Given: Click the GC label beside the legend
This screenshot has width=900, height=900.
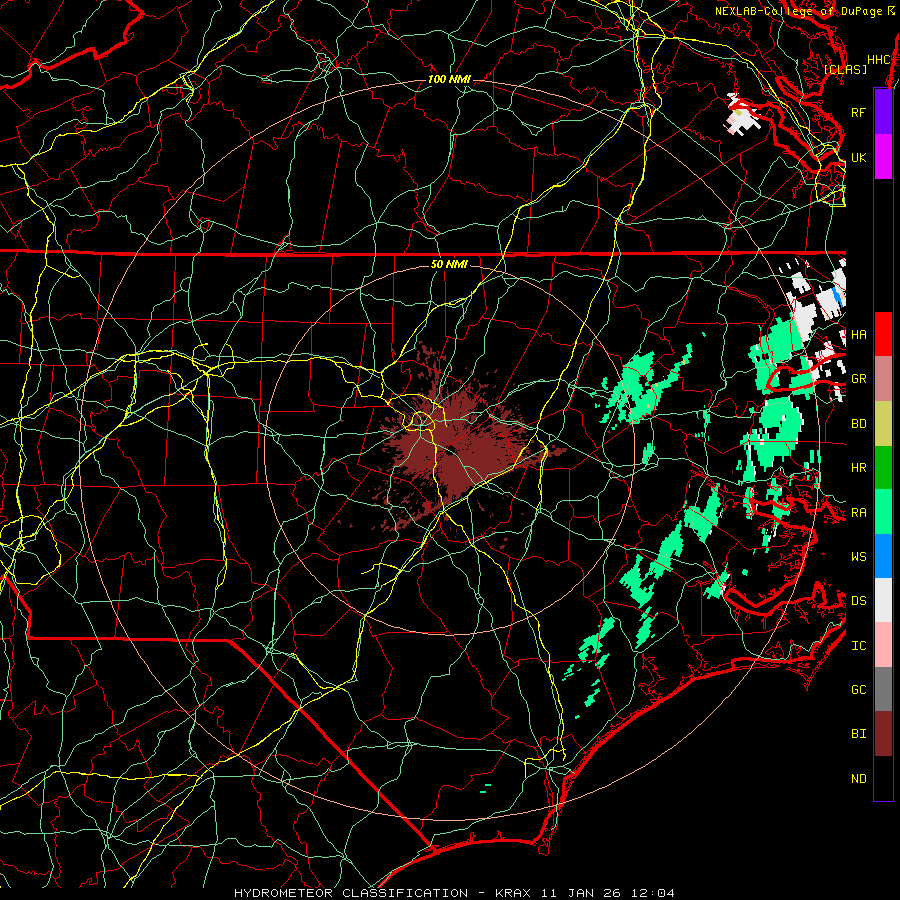Looking at the screenshot, I should [858, 690].
